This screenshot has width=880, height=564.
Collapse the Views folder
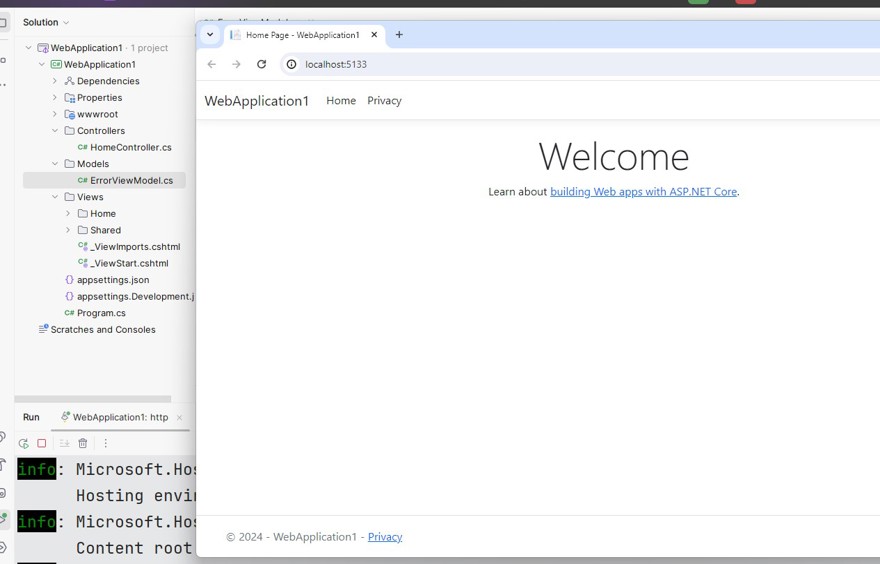point(55,197)
